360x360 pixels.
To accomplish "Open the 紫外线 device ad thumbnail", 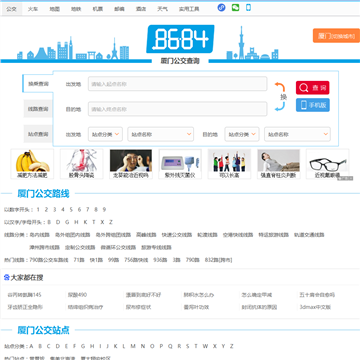I will coord(180,164).
